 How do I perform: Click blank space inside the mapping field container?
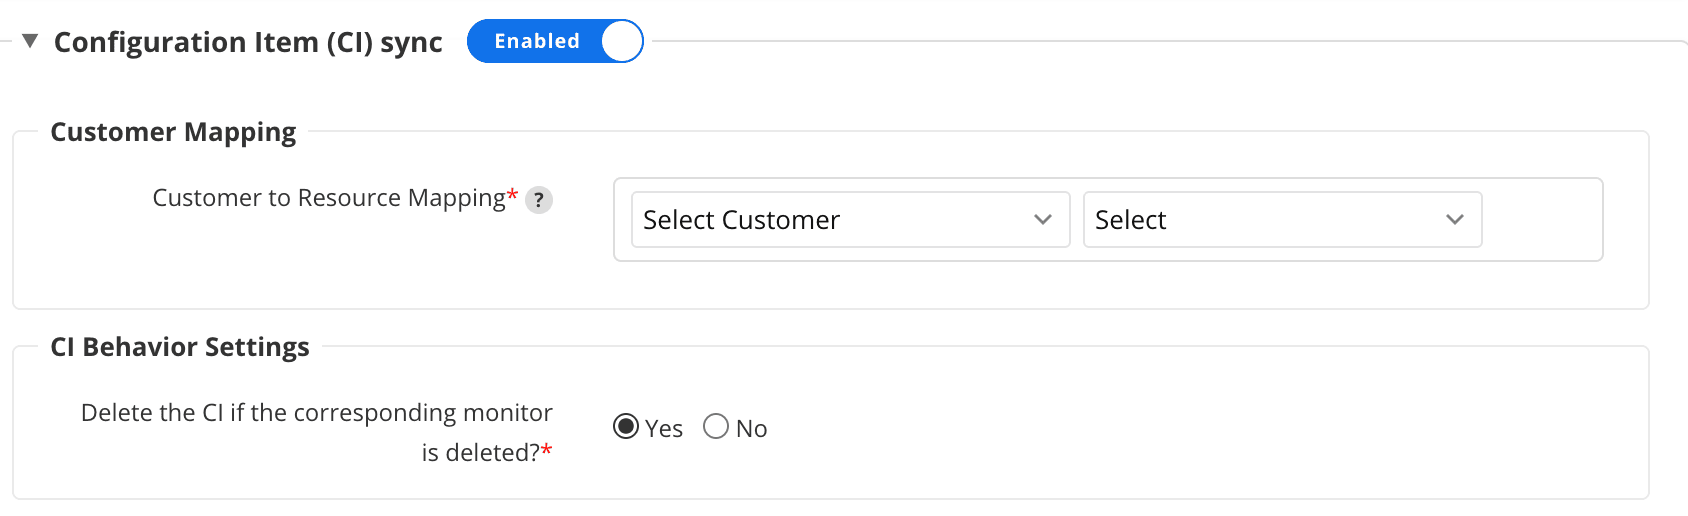click(x=1541, y=220)
